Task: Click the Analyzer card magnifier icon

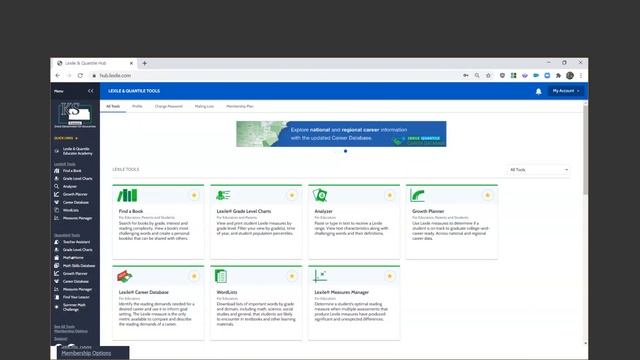Action: click(320, 195)
